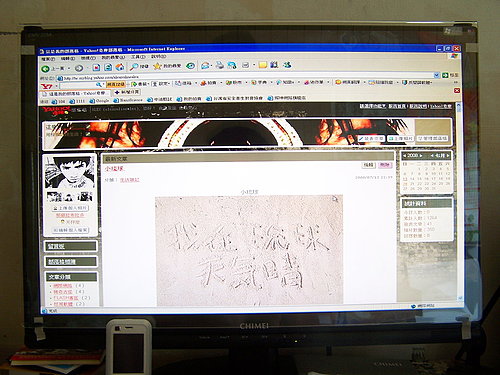The height and width of the screenshot is (375, 500).
Task: Open the Favorites menu in IE
Action: pos(113,58)
